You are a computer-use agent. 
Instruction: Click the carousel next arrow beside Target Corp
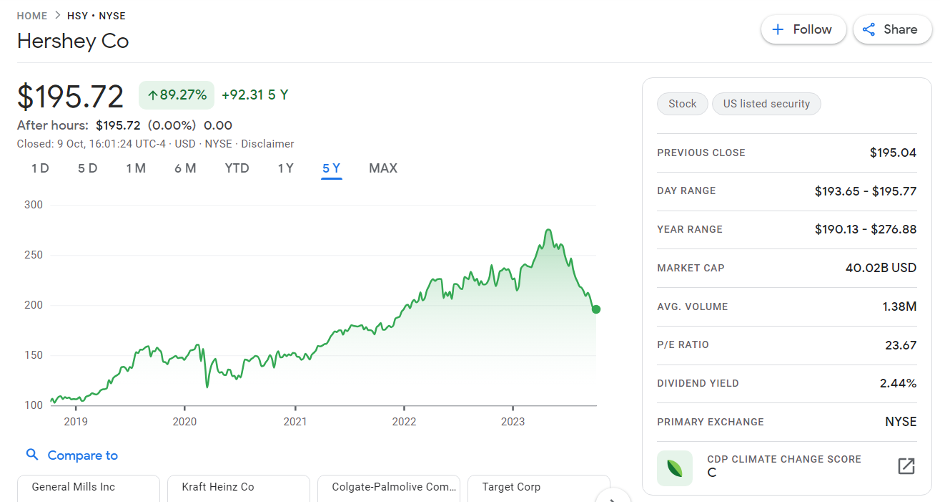click(610, 496)
